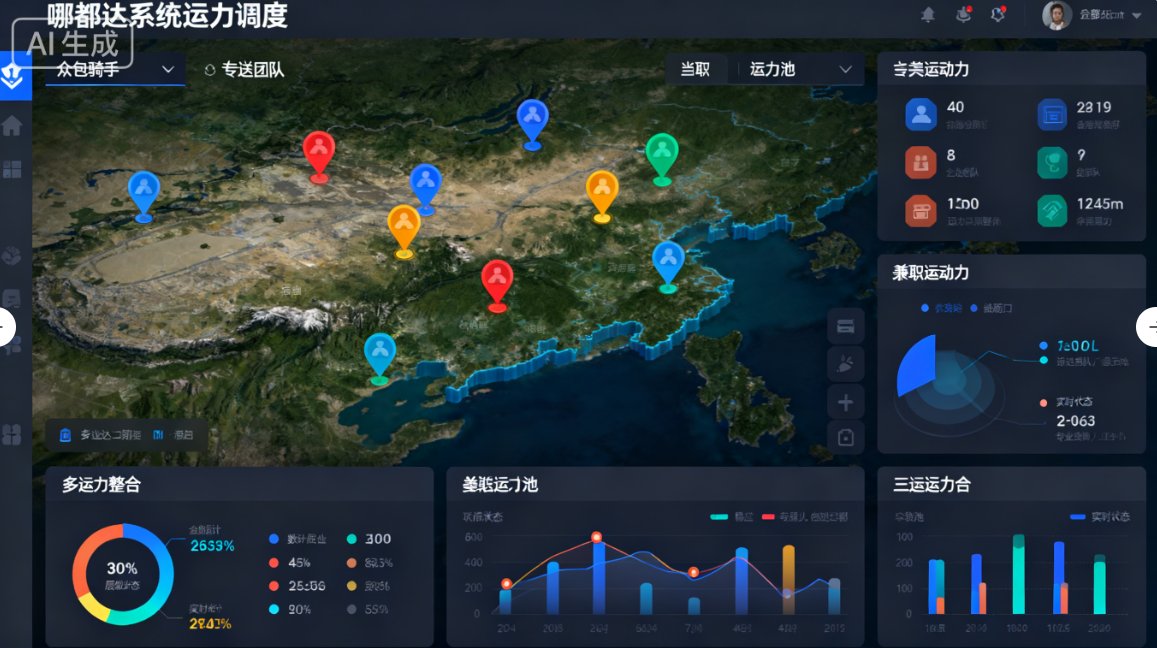Click the teal icon beside 1245m
1157x648 pixels.
click(1051, 210)
